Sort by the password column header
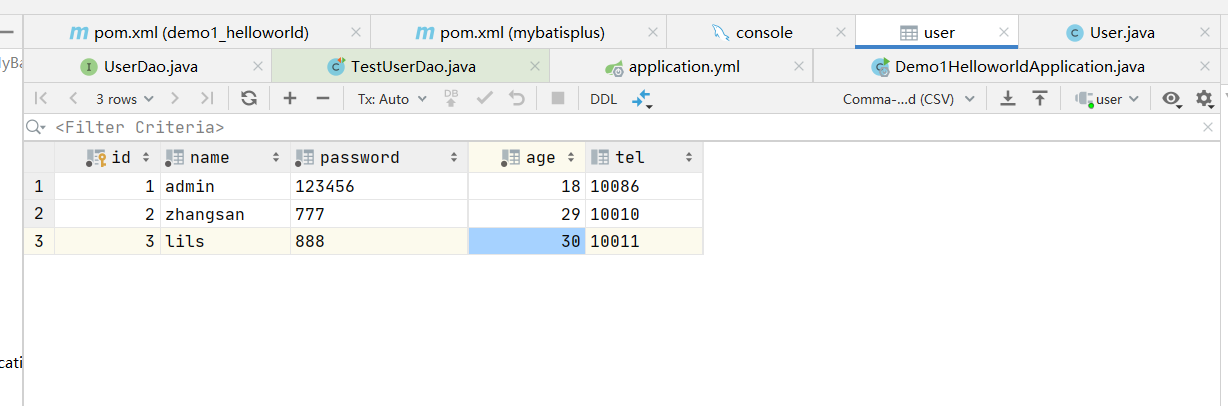This screenshot has height=406, width=1228. coord(360,157)
